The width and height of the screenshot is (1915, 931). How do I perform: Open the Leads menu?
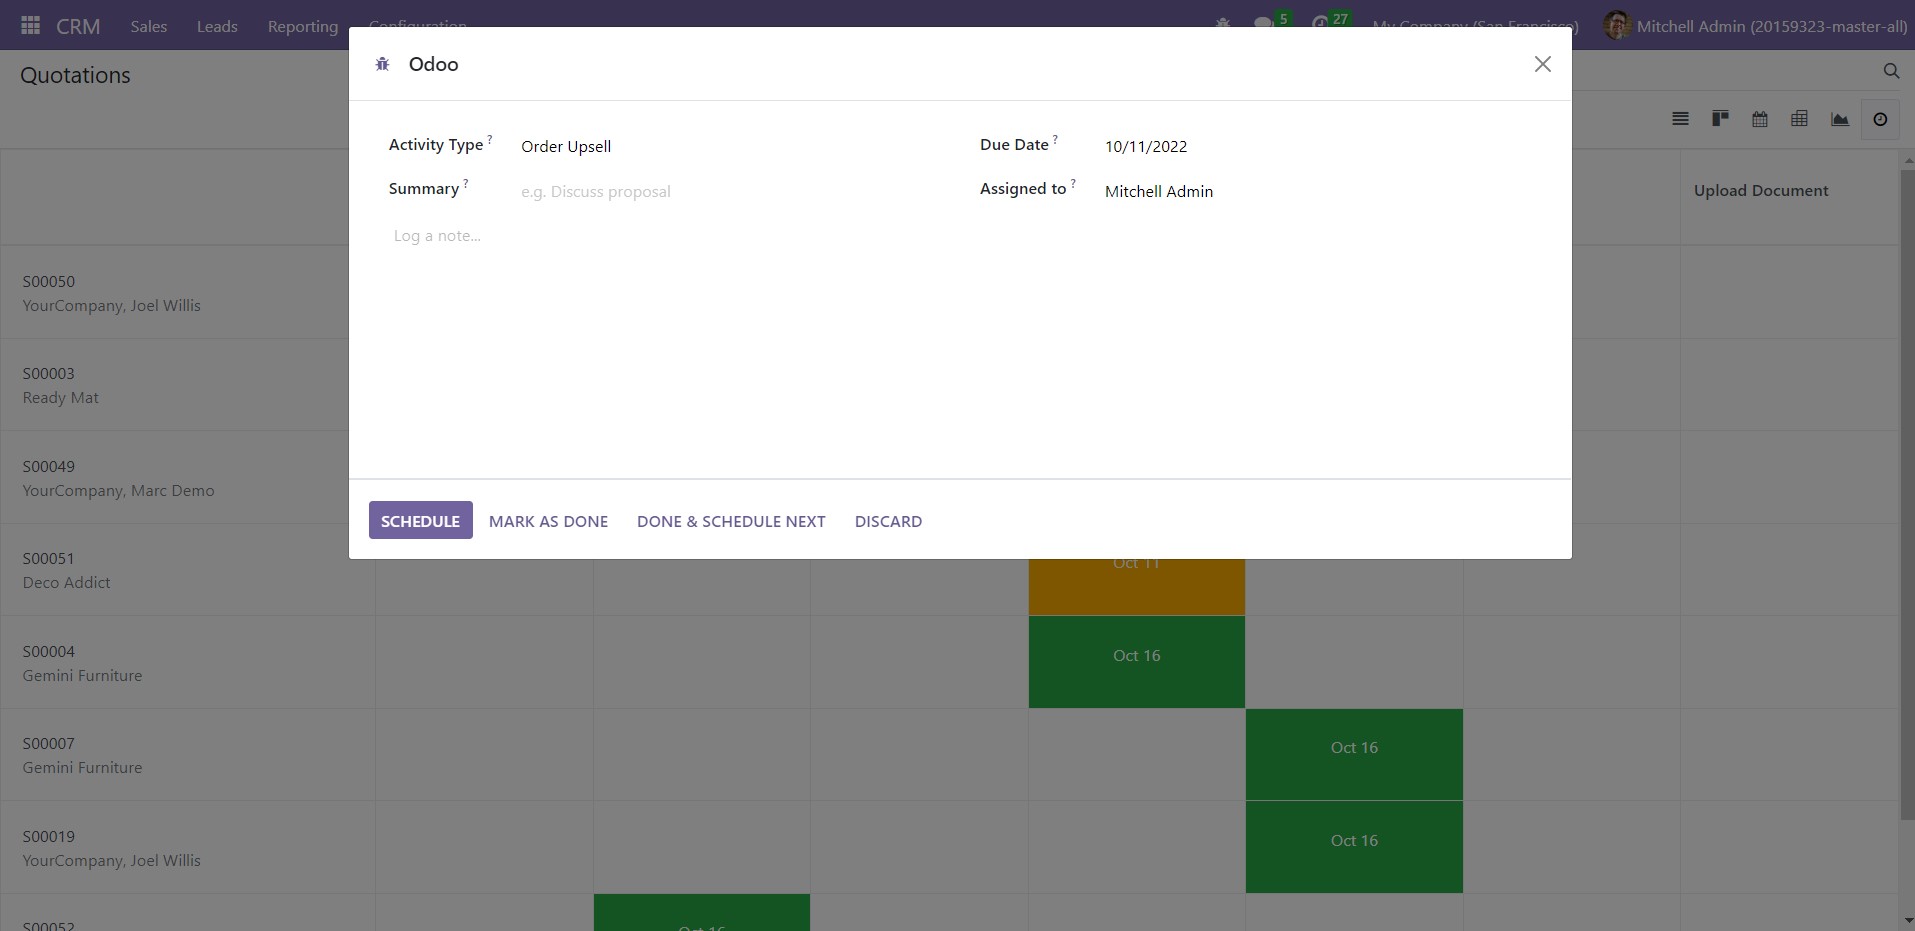click(217, 26)
